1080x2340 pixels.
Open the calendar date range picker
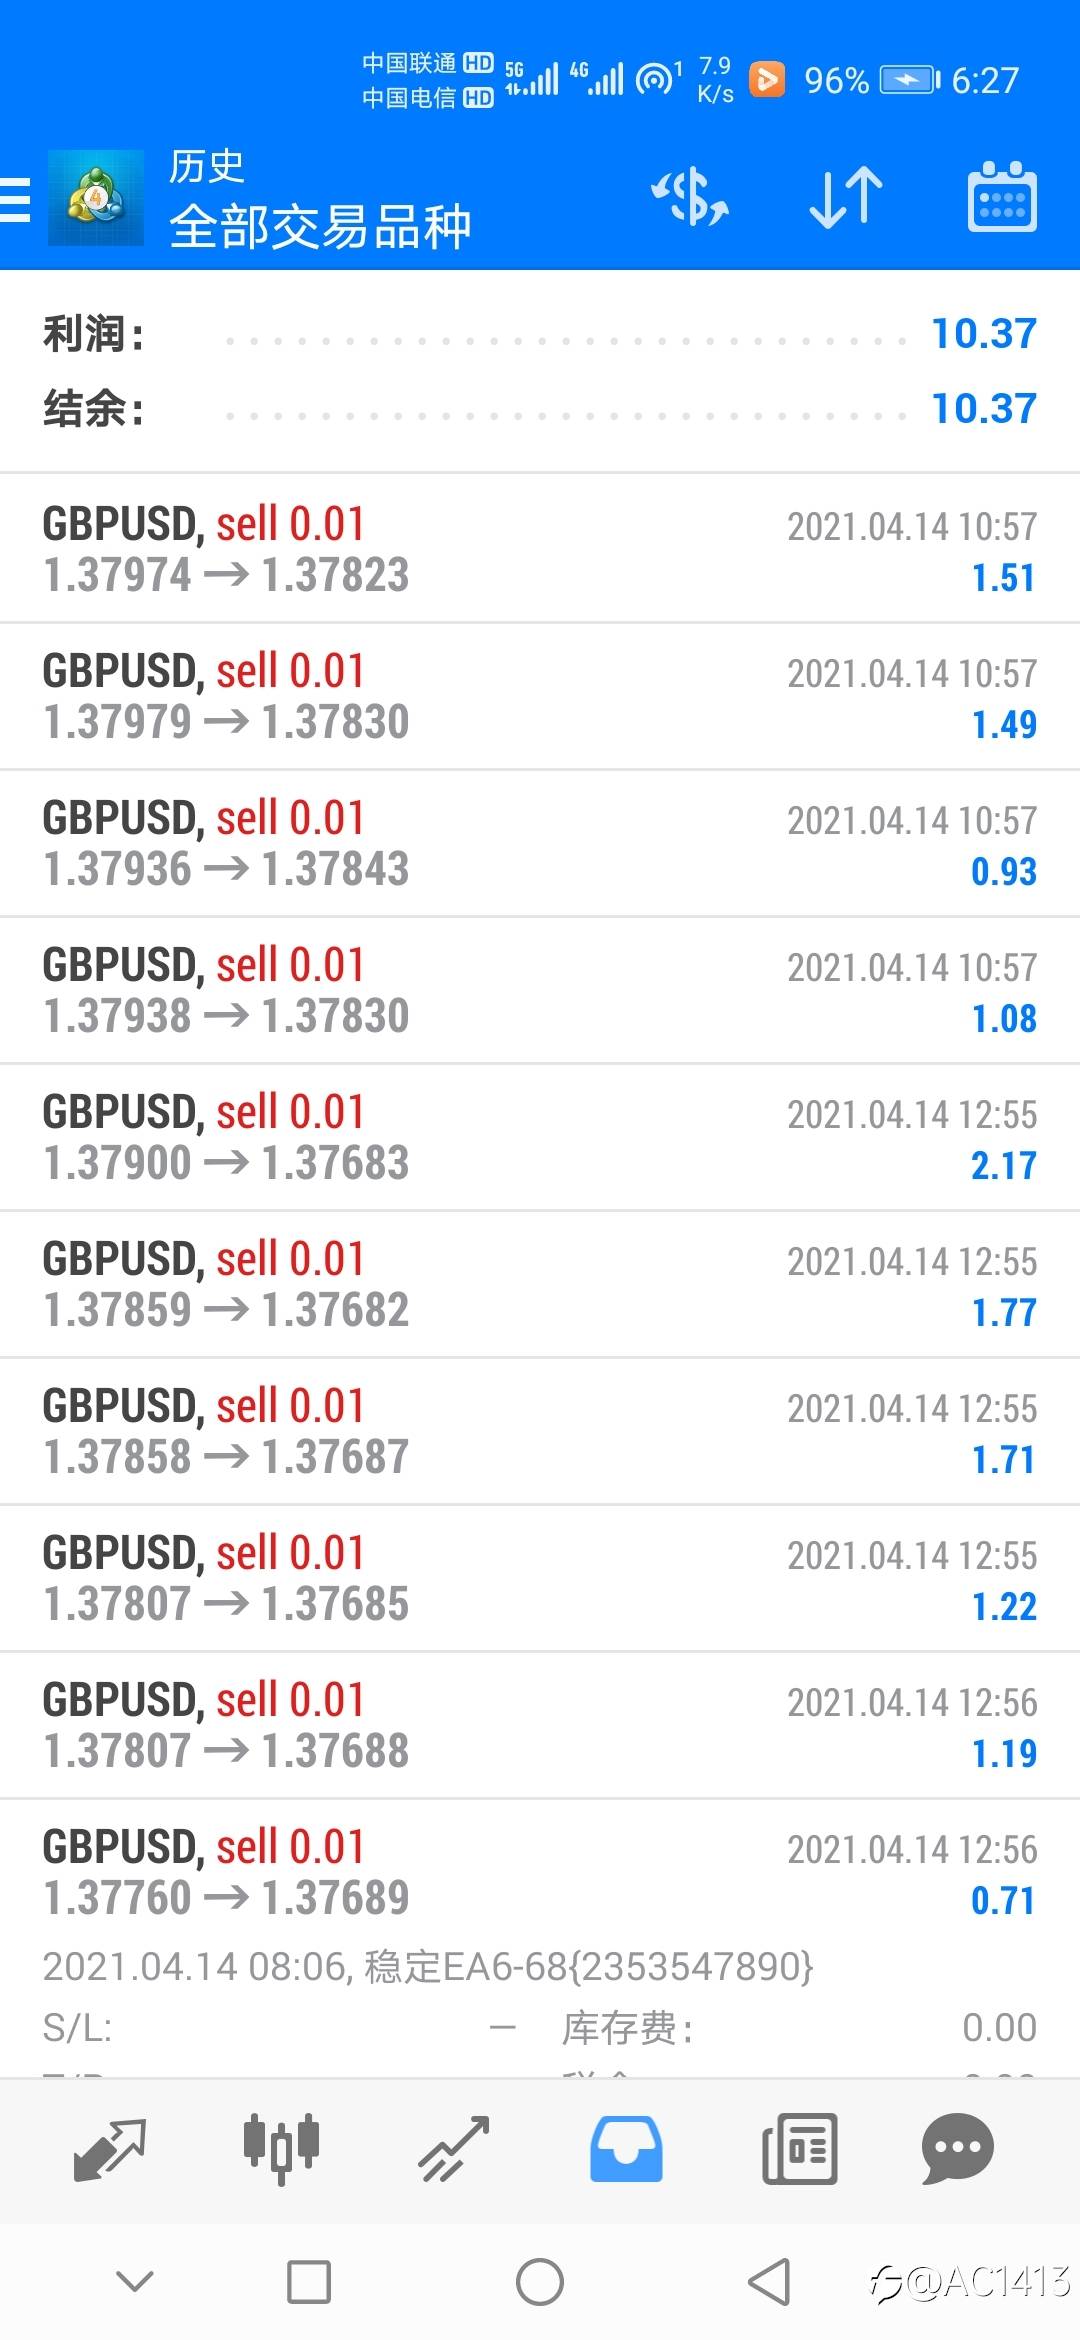[1002, 197]
